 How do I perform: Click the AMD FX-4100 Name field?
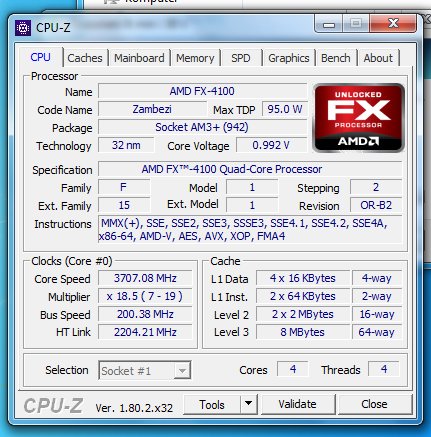coord(202,91)
